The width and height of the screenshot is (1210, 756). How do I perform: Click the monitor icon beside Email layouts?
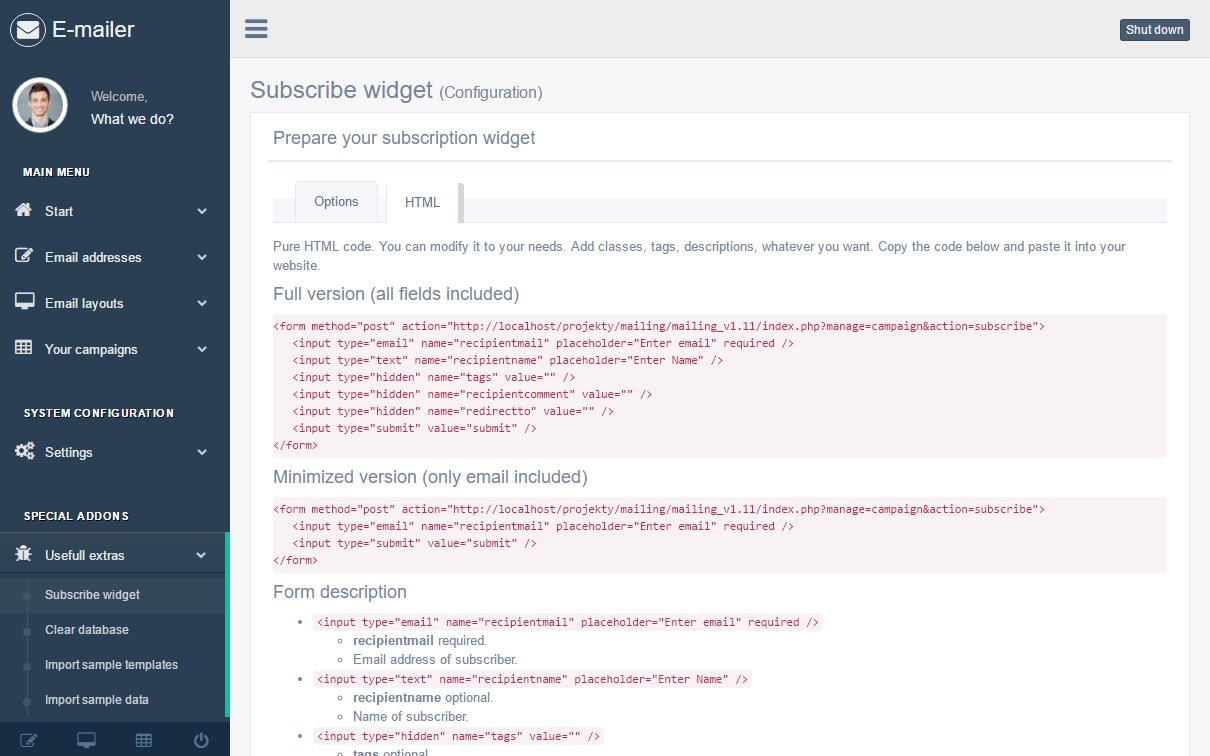24,303
